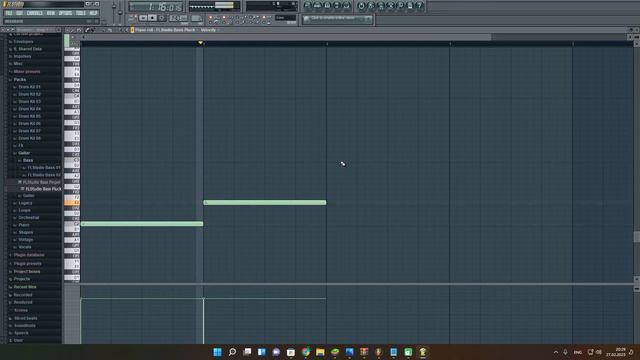
Task: Expand the Impulses folder
Action: [22, 56]
